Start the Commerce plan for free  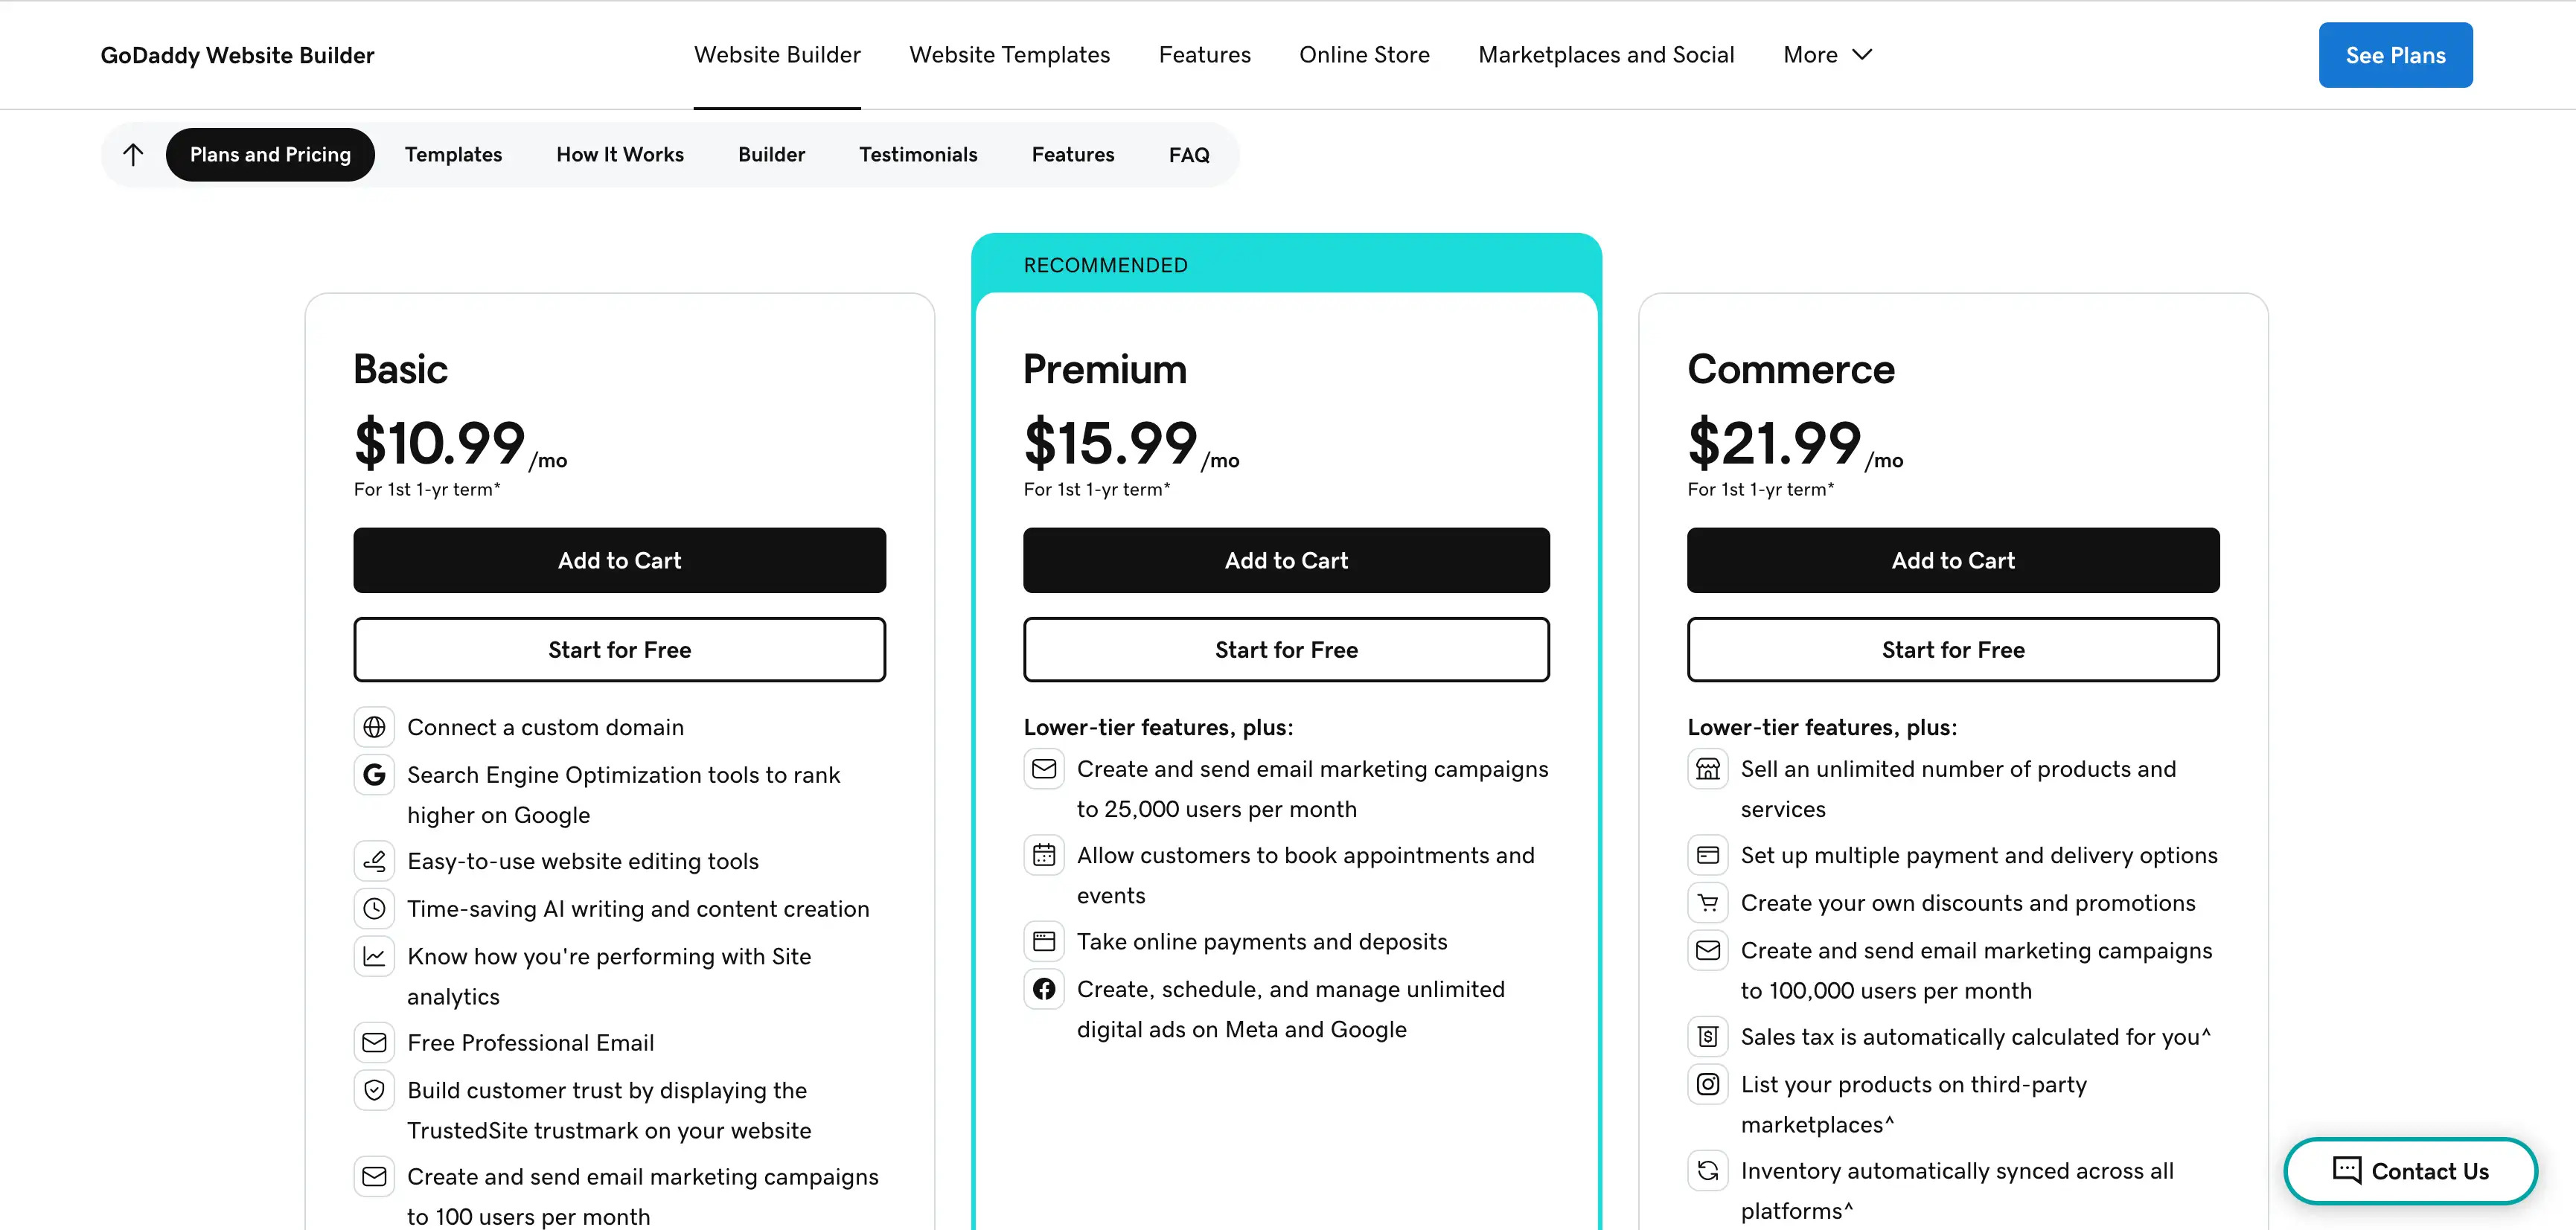(1952, 650)
